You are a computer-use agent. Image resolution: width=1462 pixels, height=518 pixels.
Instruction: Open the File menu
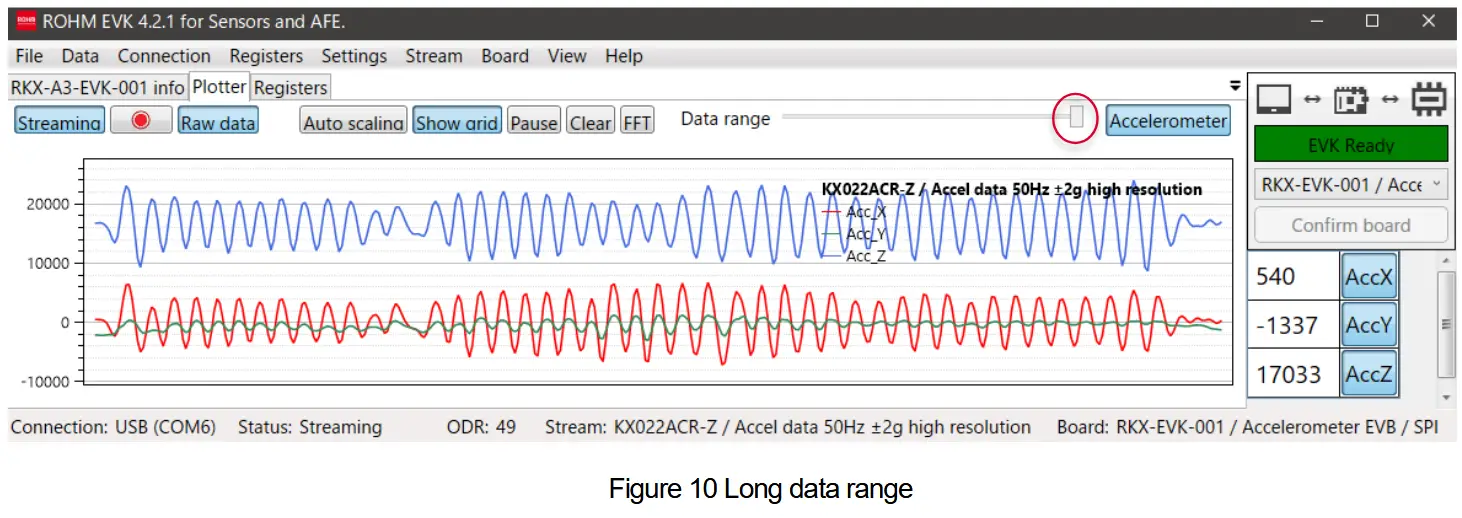29,56
